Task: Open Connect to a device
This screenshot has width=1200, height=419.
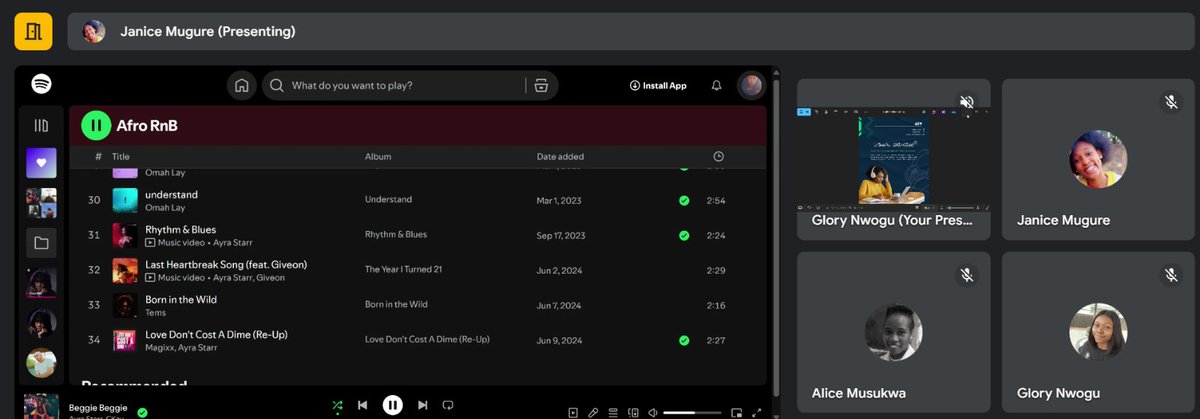Action: point(633,412)
